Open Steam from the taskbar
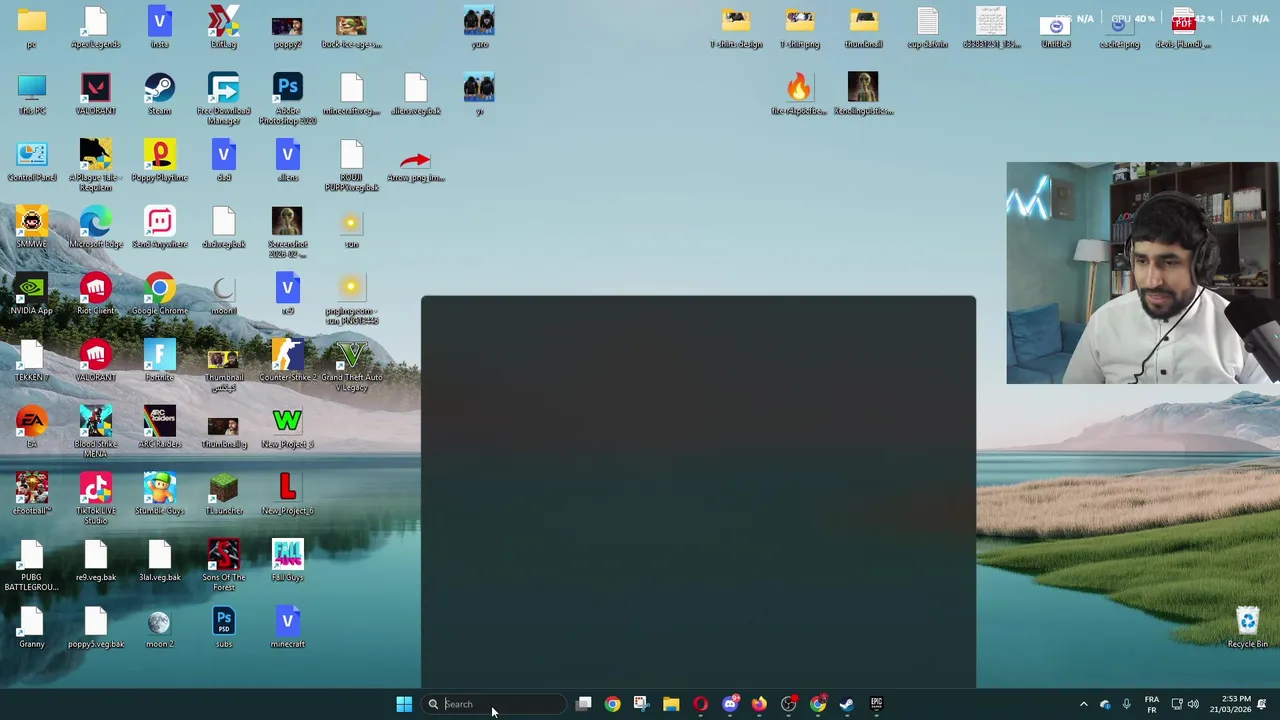This screenshot has width=1280, height=720. tap(847, 704)
